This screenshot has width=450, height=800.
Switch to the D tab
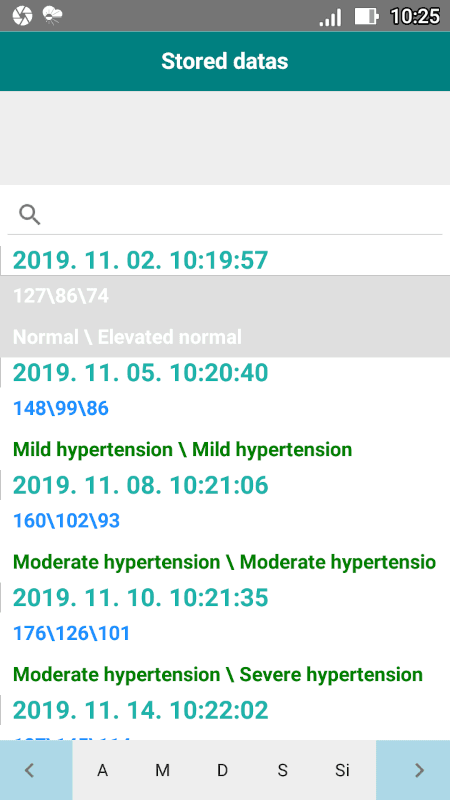pos(222,770)
